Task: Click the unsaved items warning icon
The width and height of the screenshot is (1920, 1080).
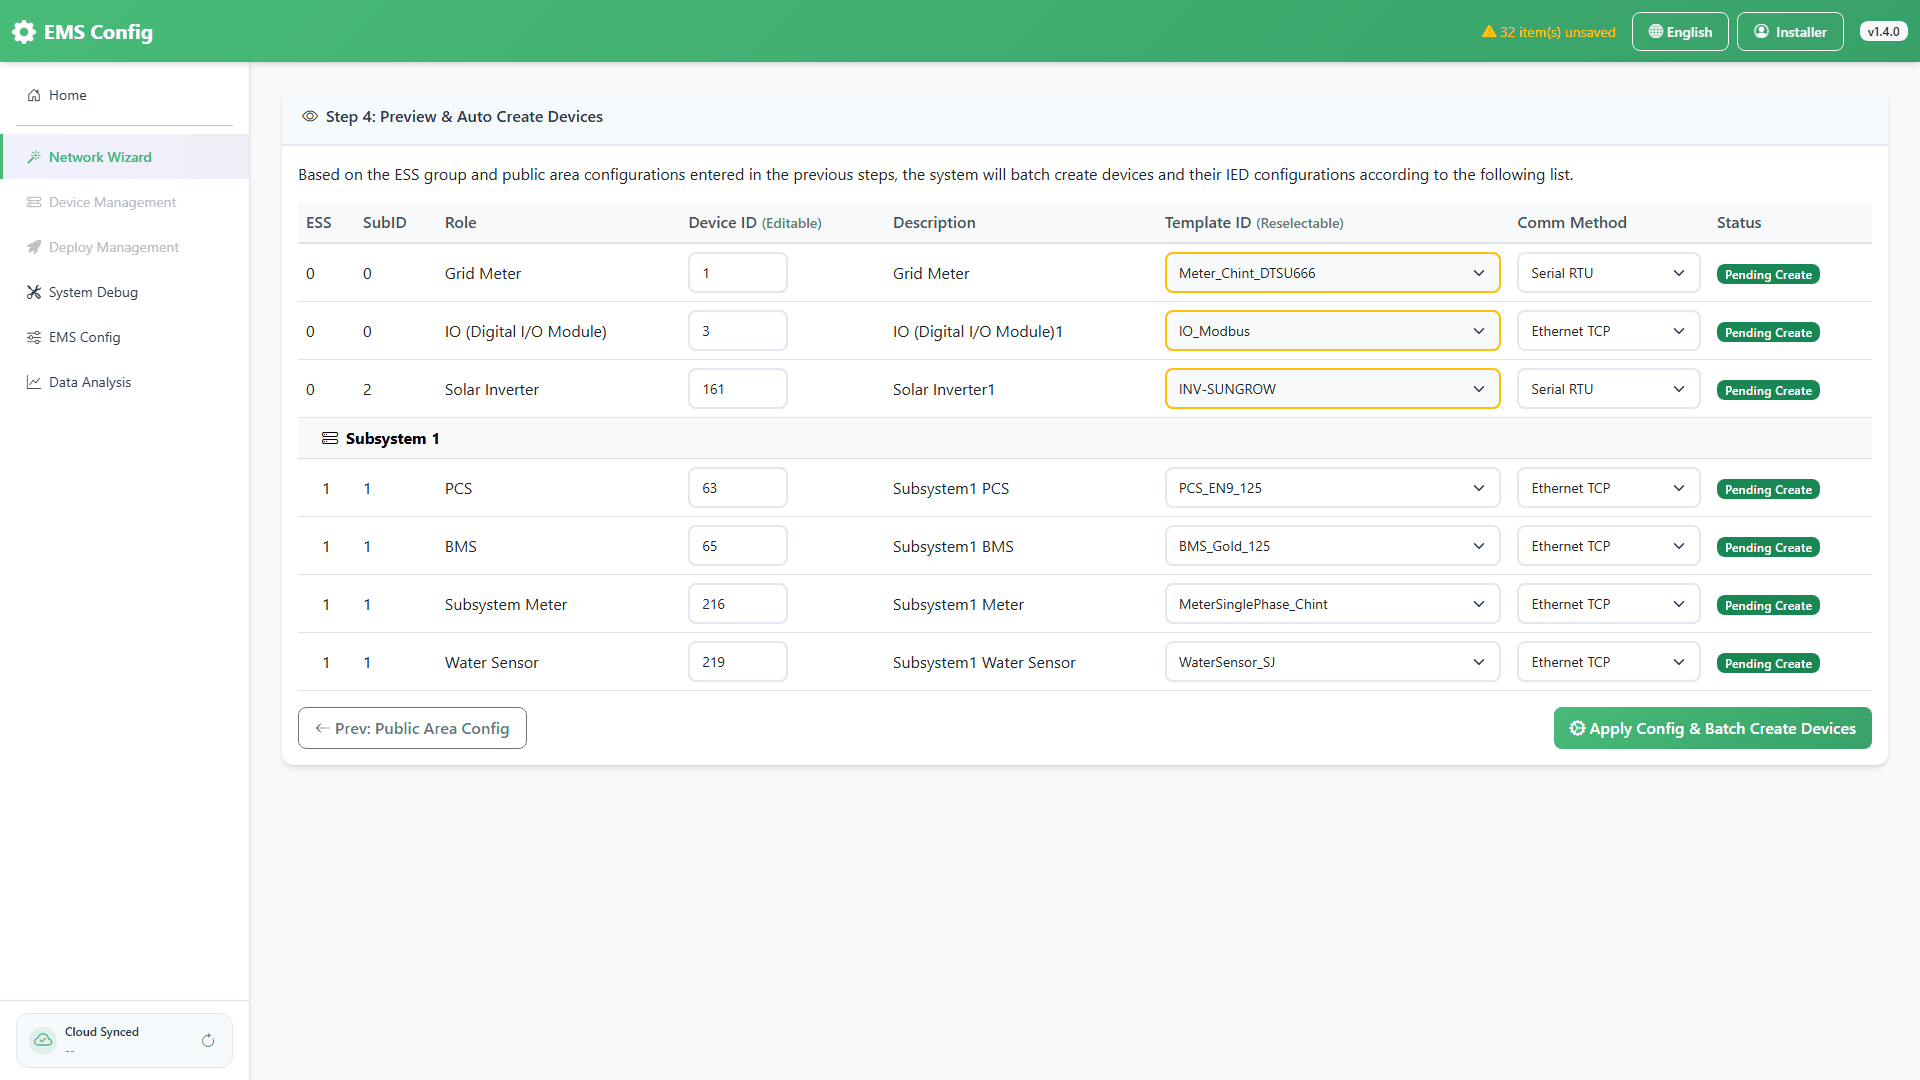Action: click(1489, 31)
